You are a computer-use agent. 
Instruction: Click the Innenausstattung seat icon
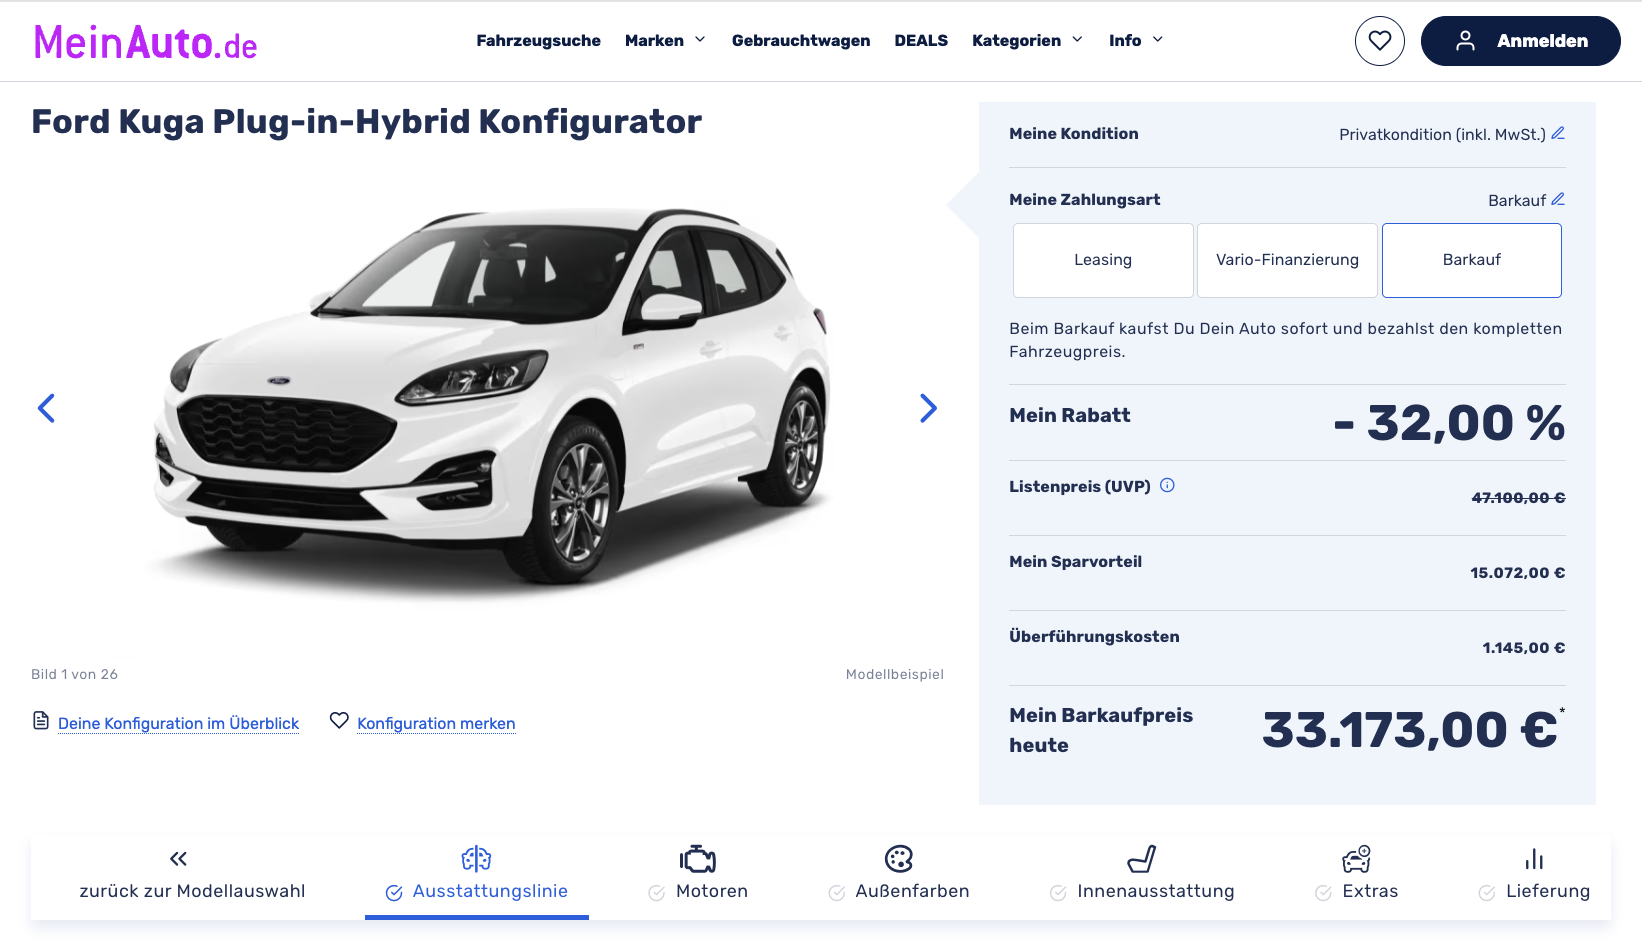(x=1142, y=859)
